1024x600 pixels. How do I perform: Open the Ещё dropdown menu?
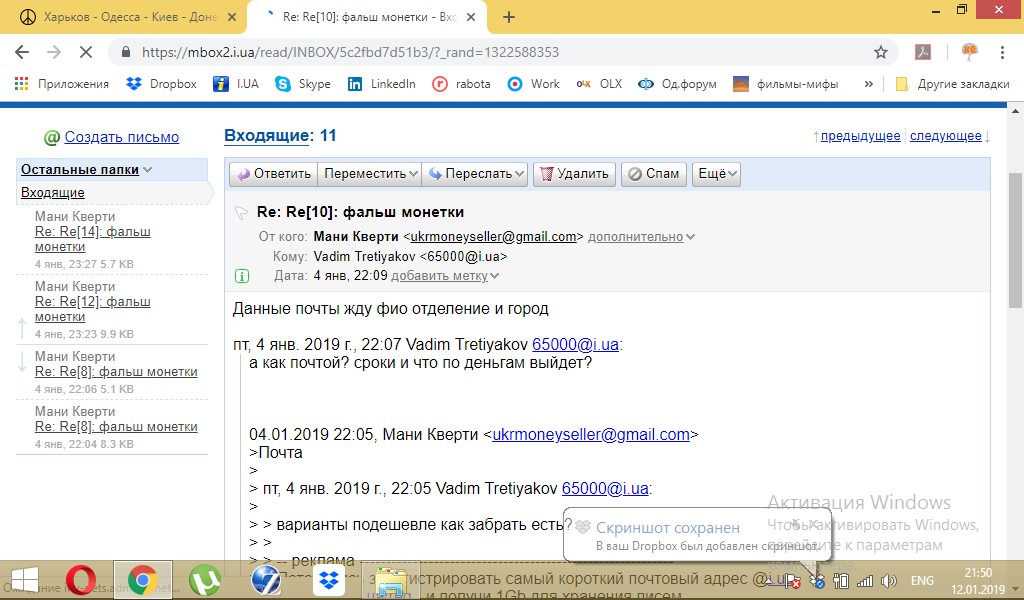(x=716, y=174)
